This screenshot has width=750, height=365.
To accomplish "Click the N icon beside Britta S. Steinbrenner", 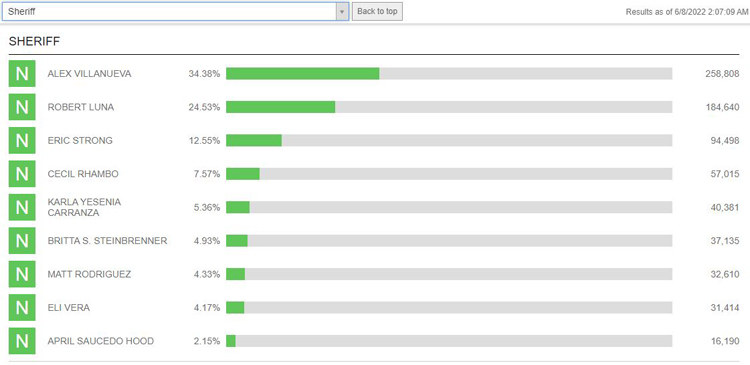I will point(22,241).
